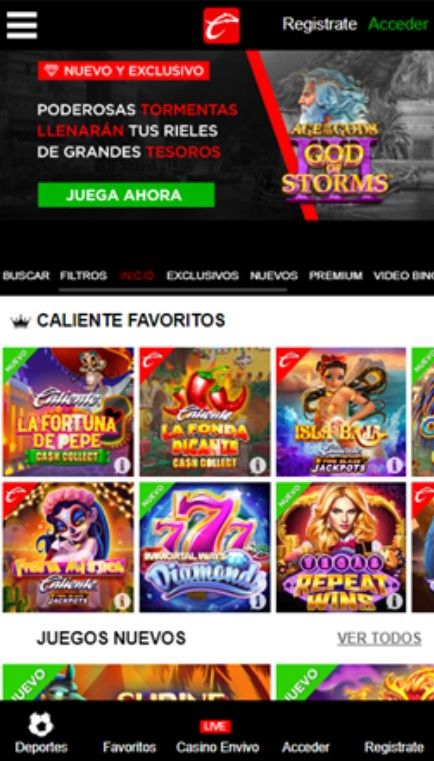The image size is (434, 761).
Task: Open Casino Envivo LIVE icon
Action: 215,726
